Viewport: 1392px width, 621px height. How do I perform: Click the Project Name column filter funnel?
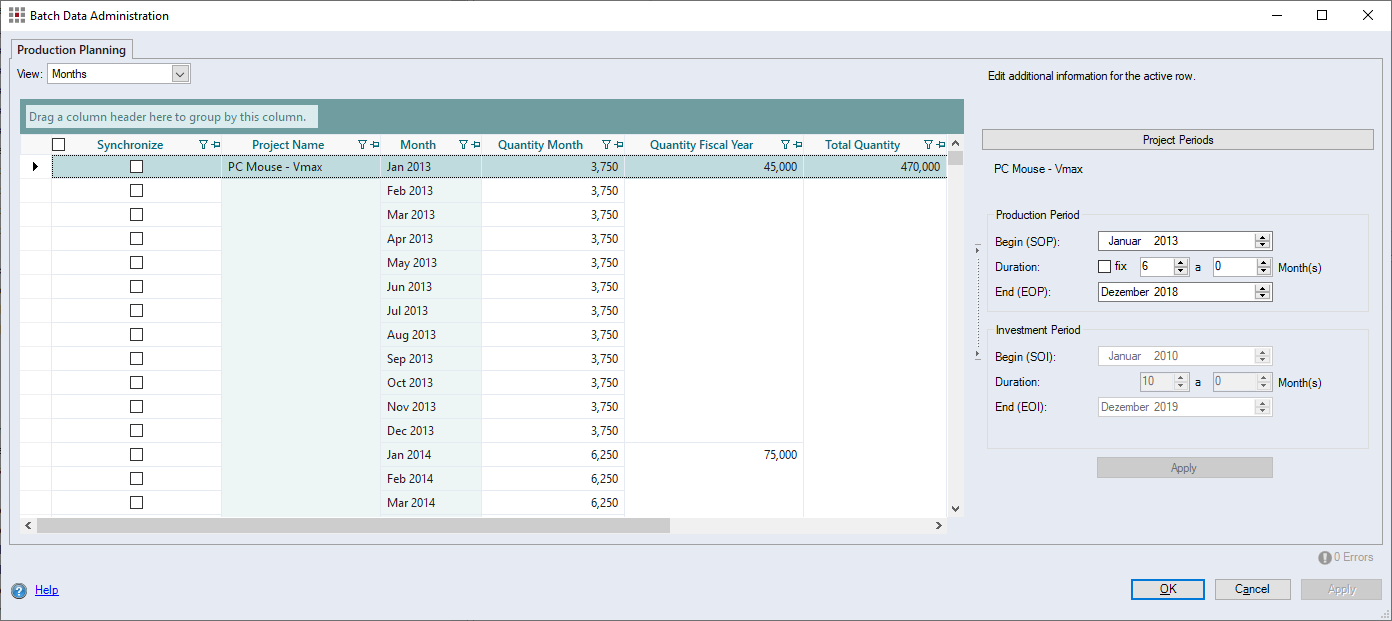click(362, 145)
